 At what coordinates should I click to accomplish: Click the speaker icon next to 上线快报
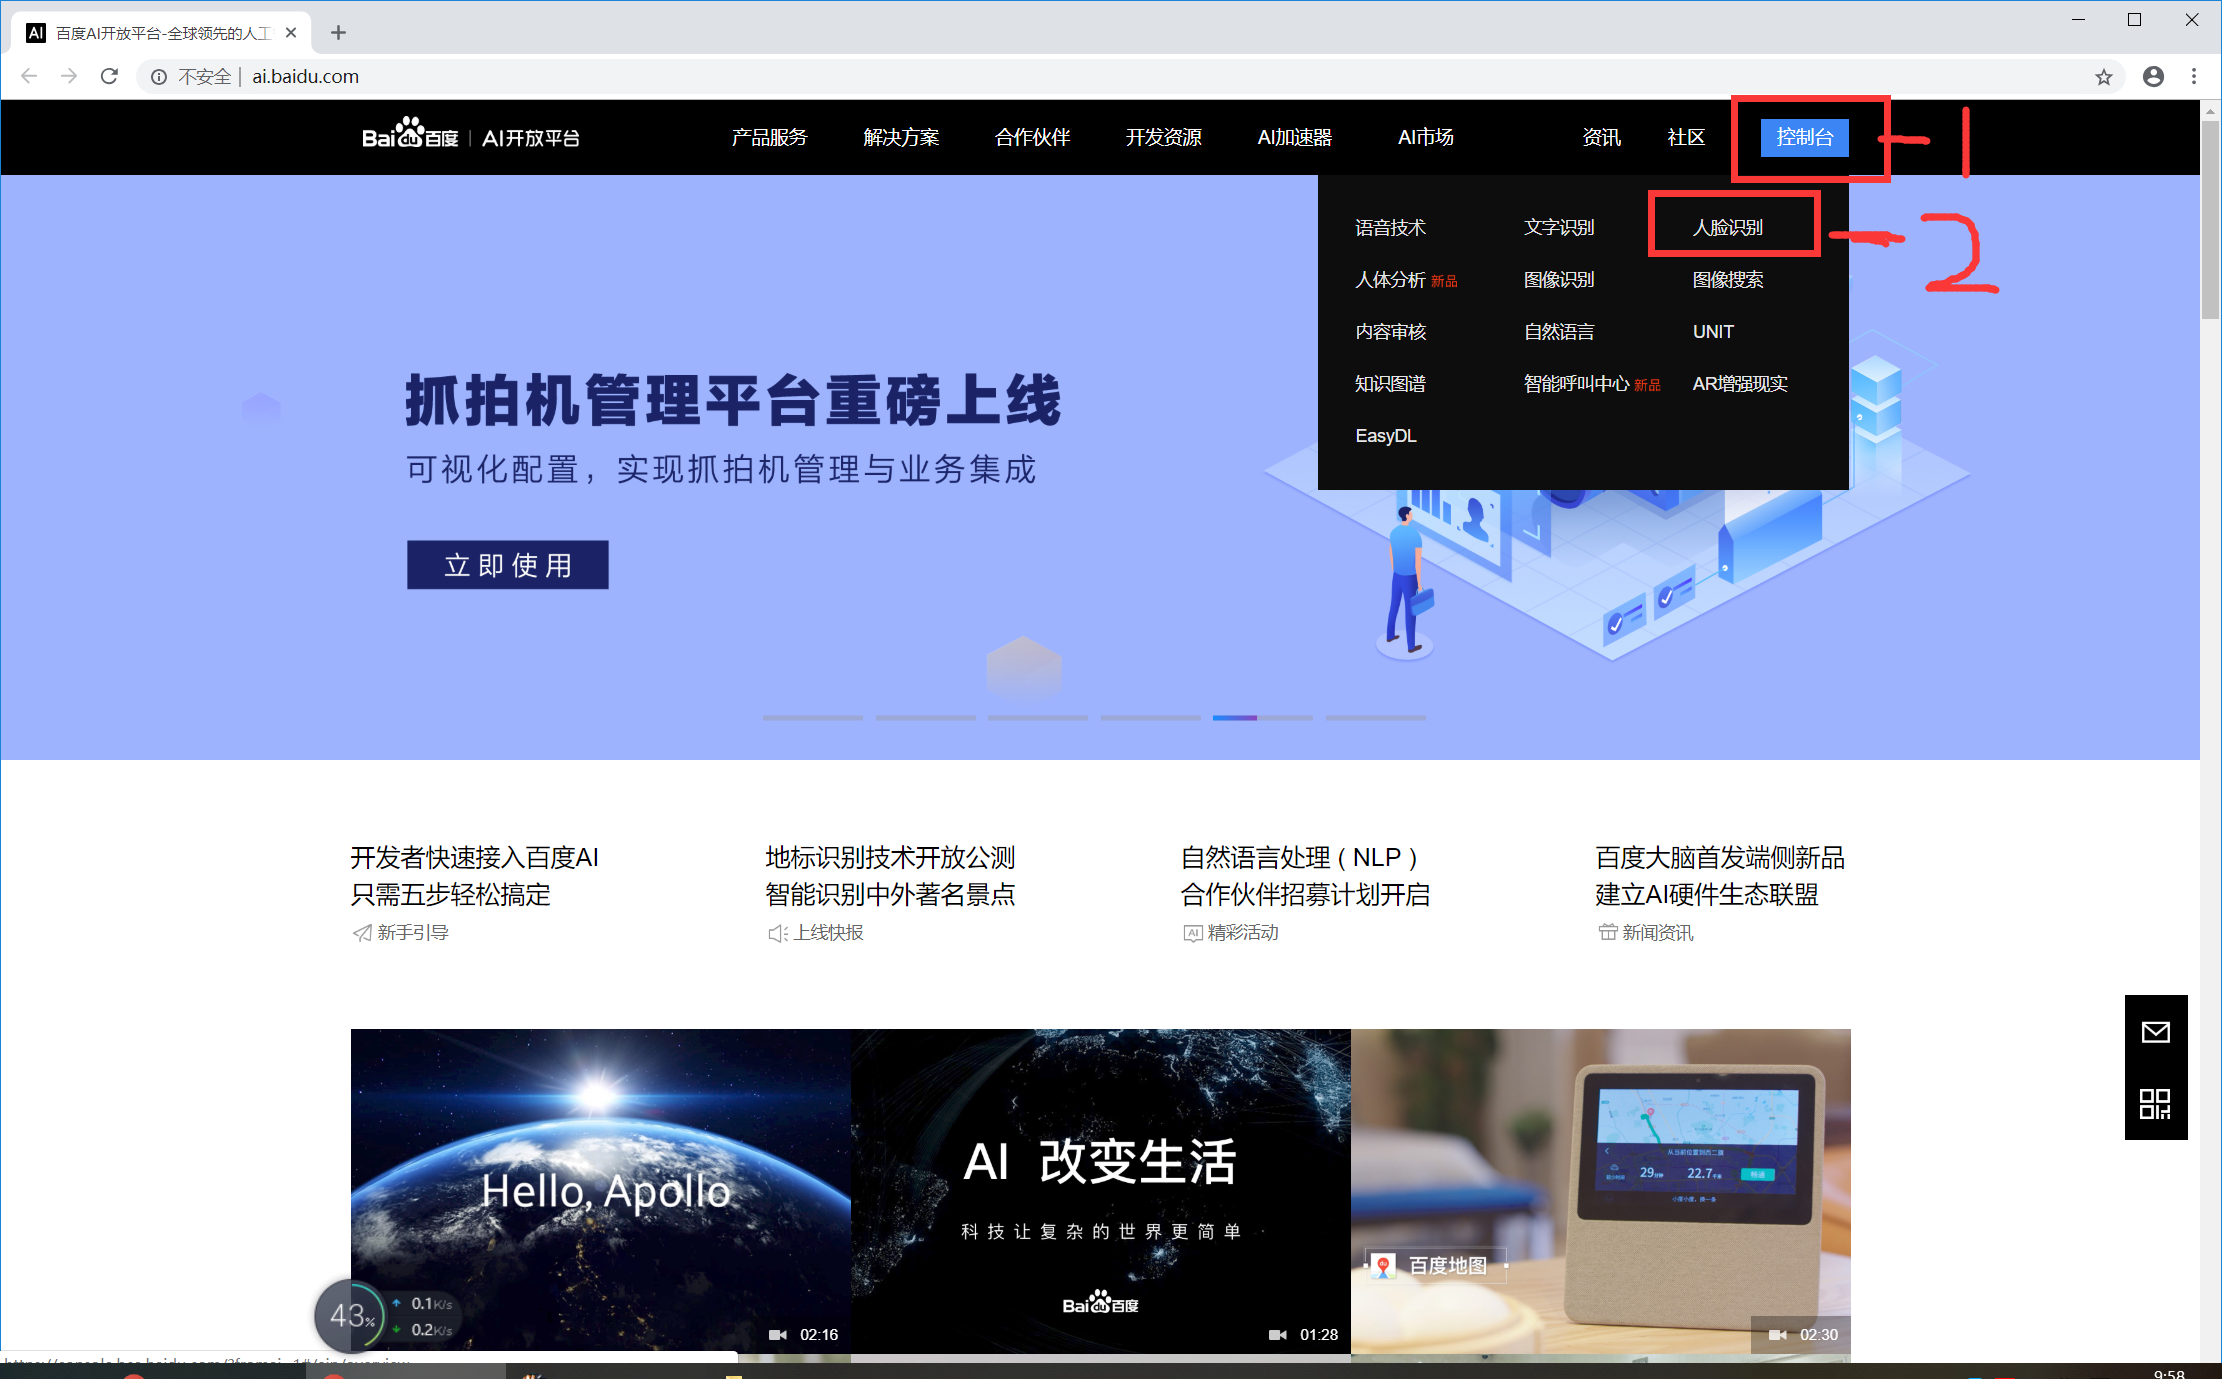pos(776,932)
